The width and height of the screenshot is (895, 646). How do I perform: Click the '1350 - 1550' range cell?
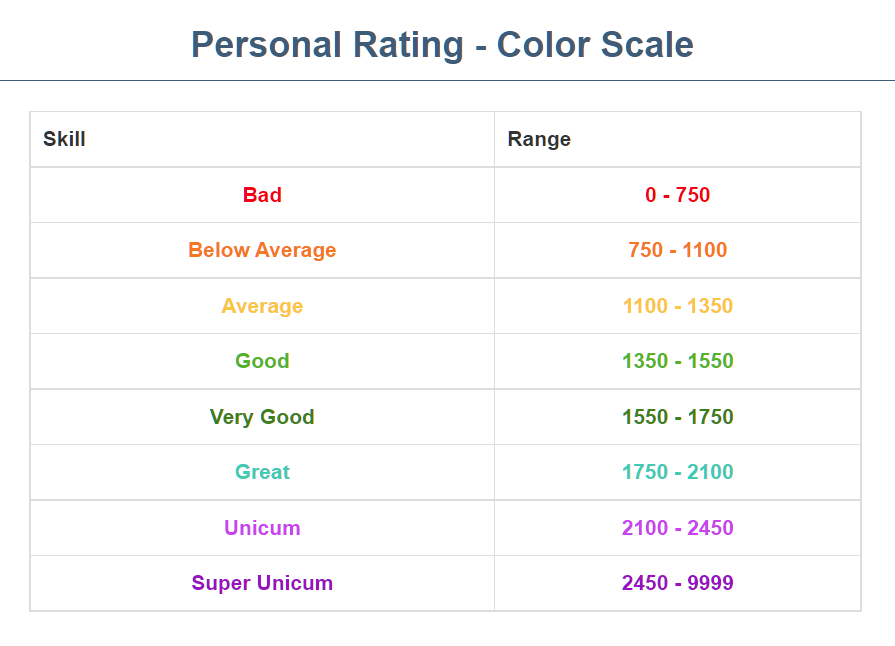677,361
